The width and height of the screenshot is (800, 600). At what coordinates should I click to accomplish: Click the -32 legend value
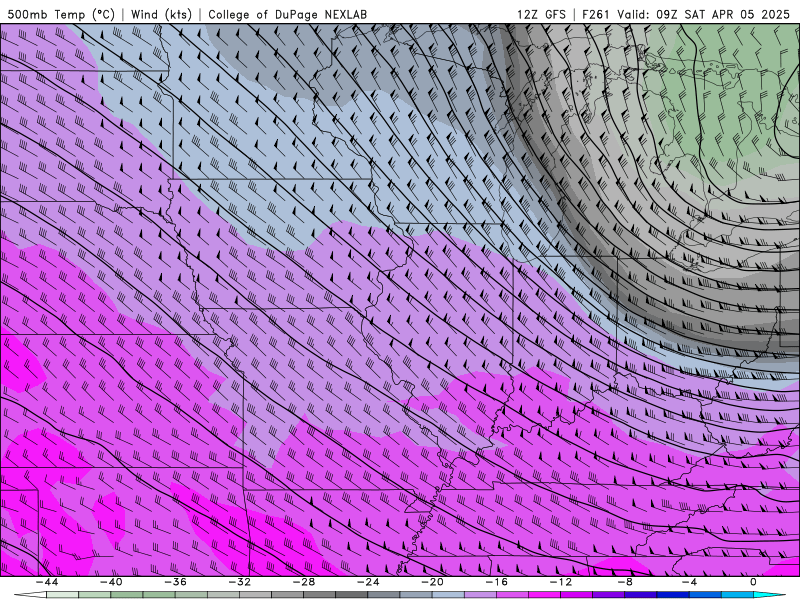coord(239,582)
